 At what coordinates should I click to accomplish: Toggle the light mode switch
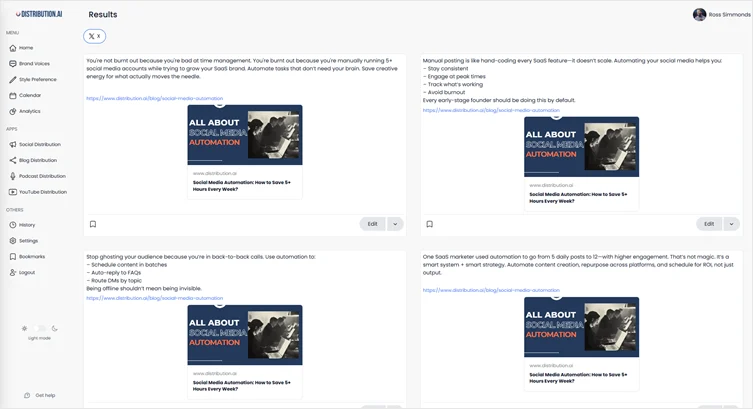click(40, 328)
